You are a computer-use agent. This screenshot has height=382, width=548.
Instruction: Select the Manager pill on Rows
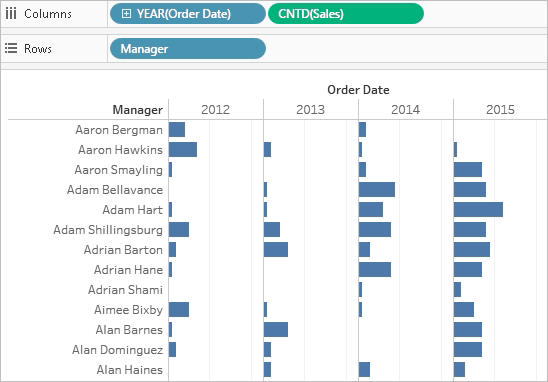188,49
